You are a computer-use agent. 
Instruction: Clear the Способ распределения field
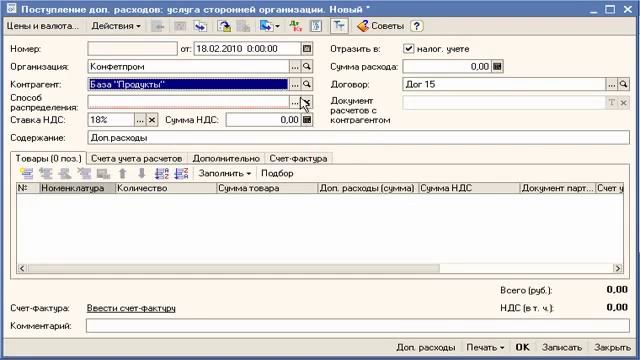point(307,102)
